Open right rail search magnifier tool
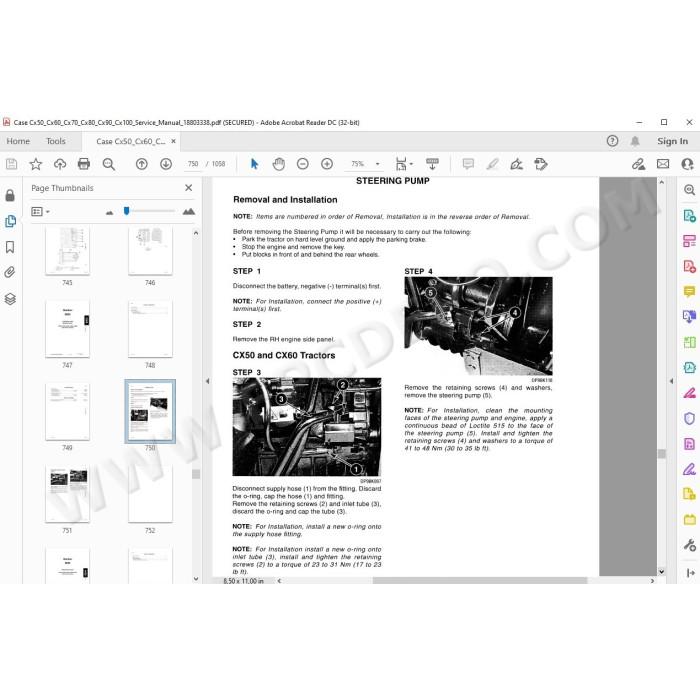 point(689,190)
